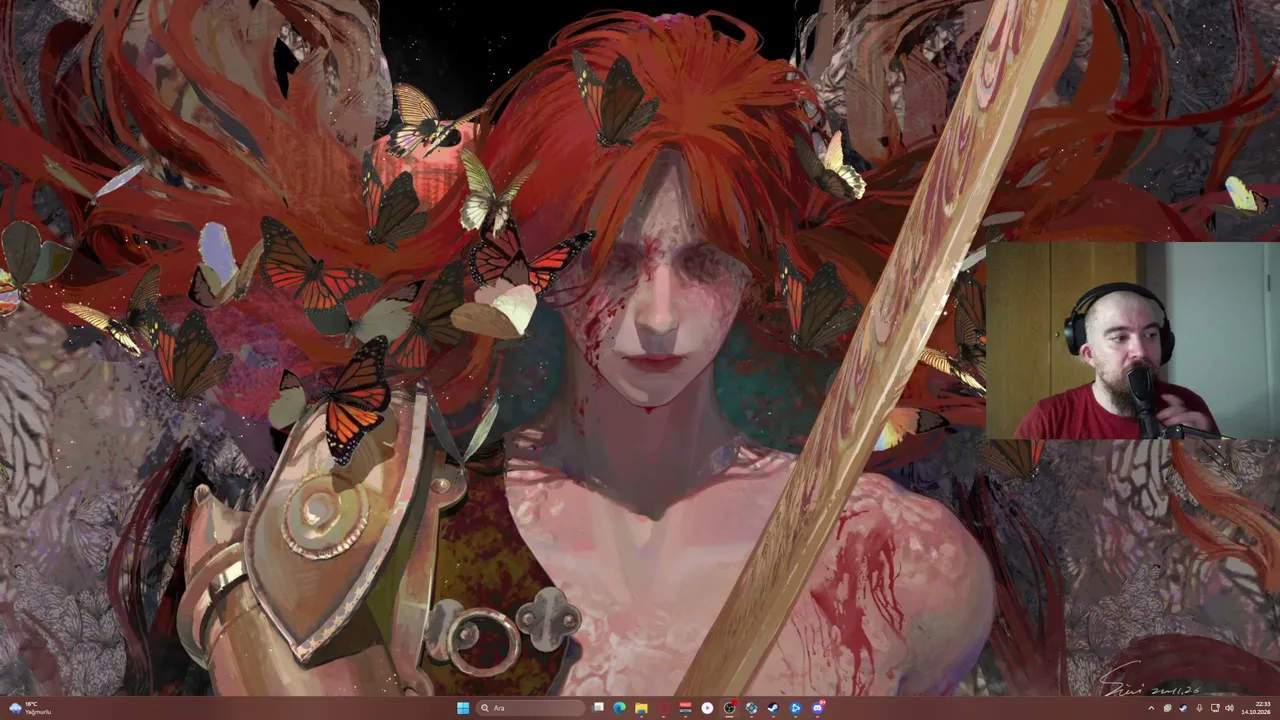Click the "Ara" taskbar search box

tap(530, 708)
